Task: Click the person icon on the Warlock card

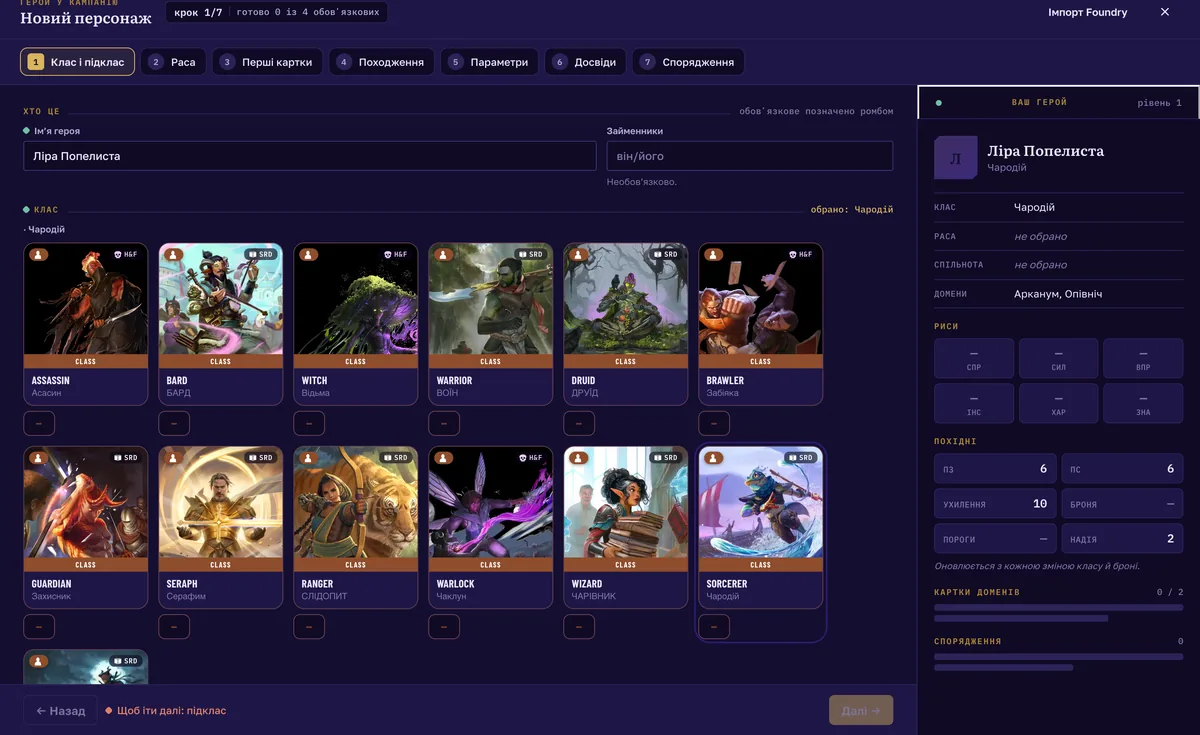Action: (x=444, y=458)
